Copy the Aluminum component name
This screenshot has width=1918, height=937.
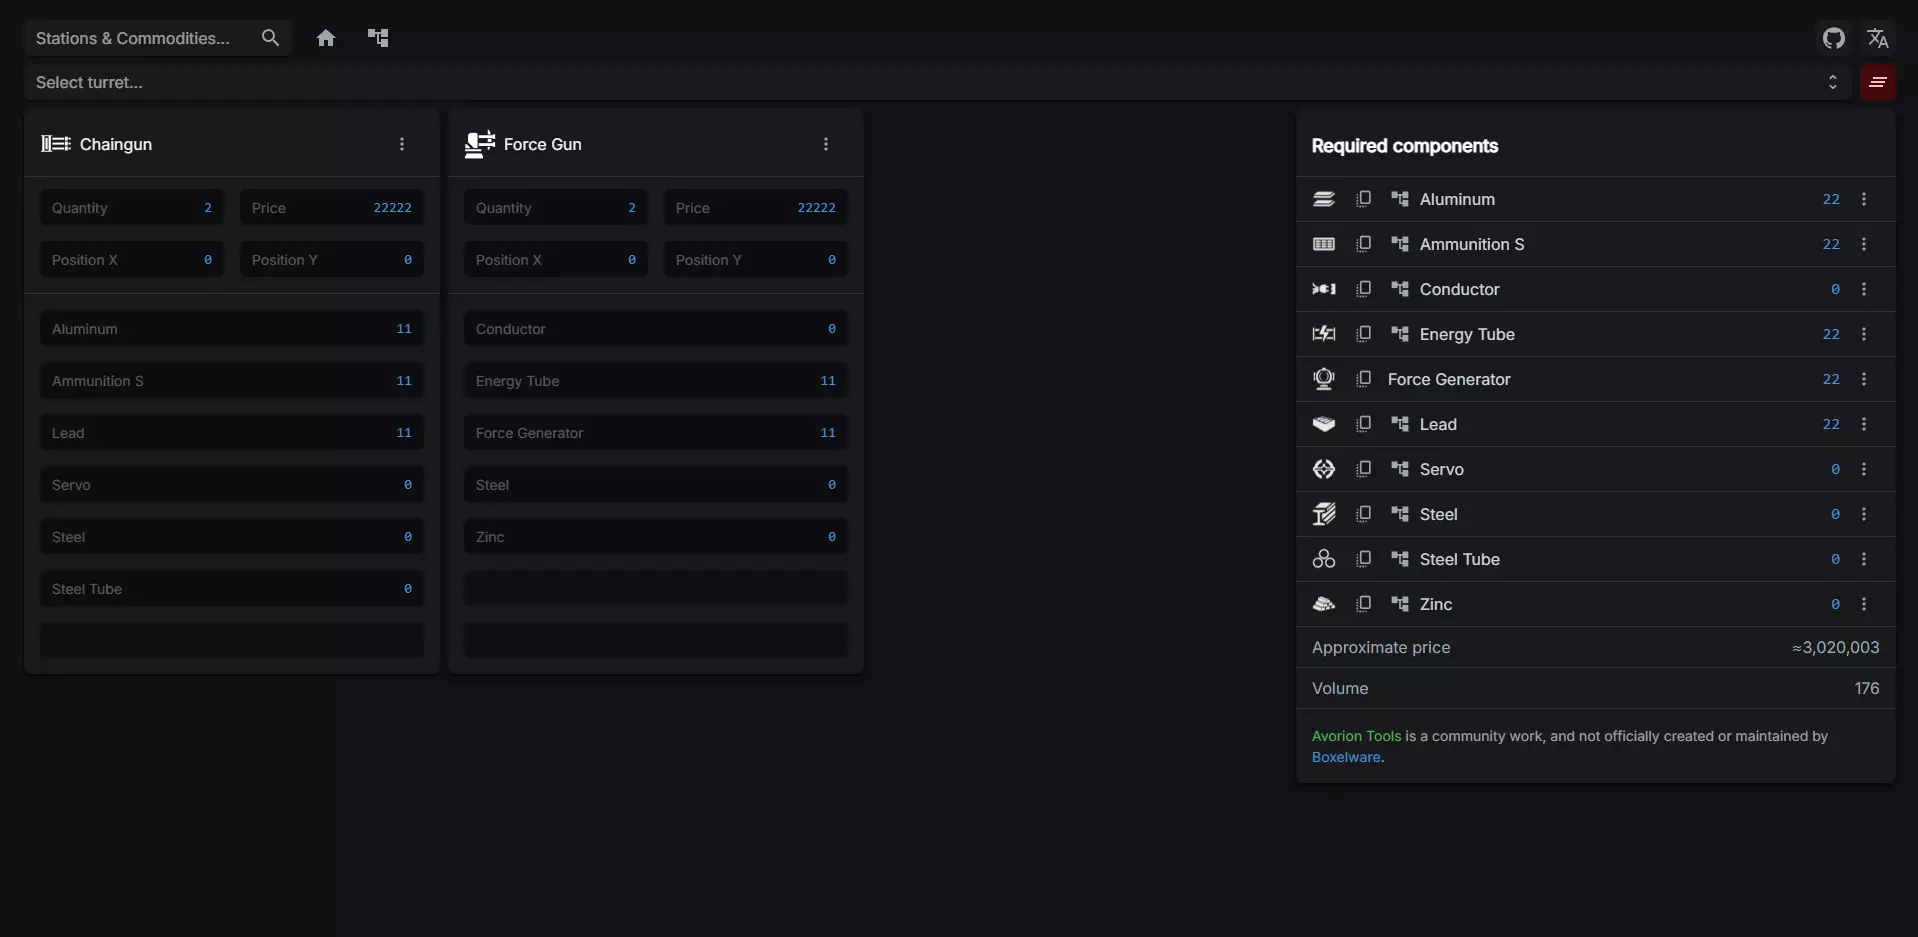[x=1363, y=199]
